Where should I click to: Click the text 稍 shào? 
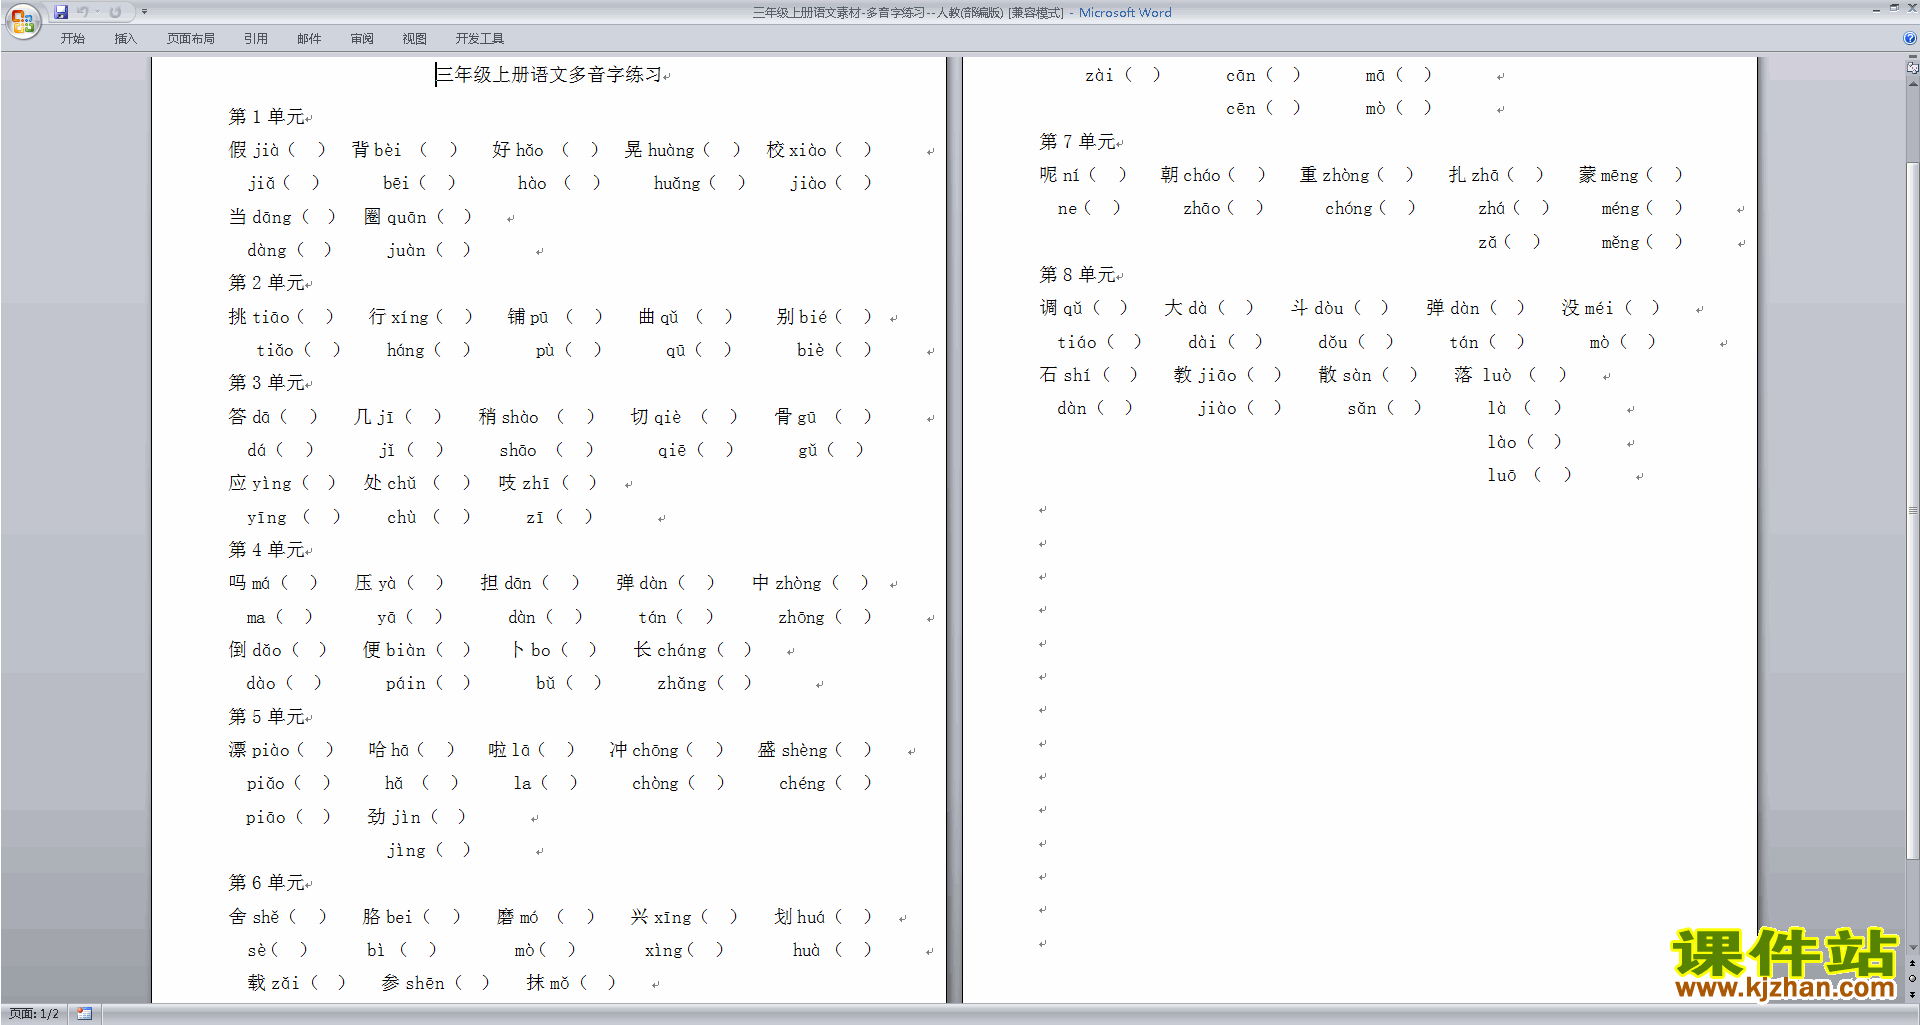pyautogui.click(x=508, y=417)
